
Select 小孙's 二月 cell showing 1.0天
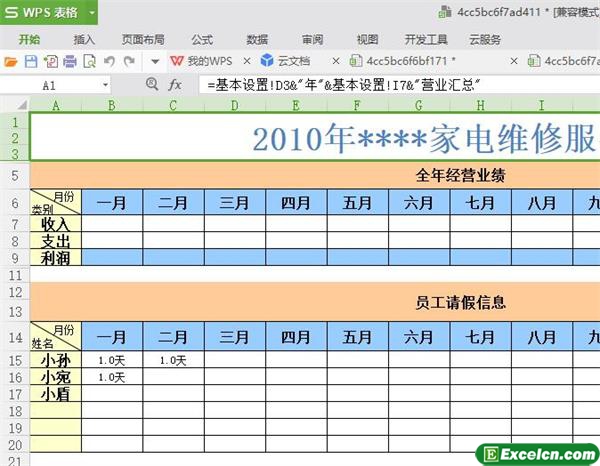[174, 360]
